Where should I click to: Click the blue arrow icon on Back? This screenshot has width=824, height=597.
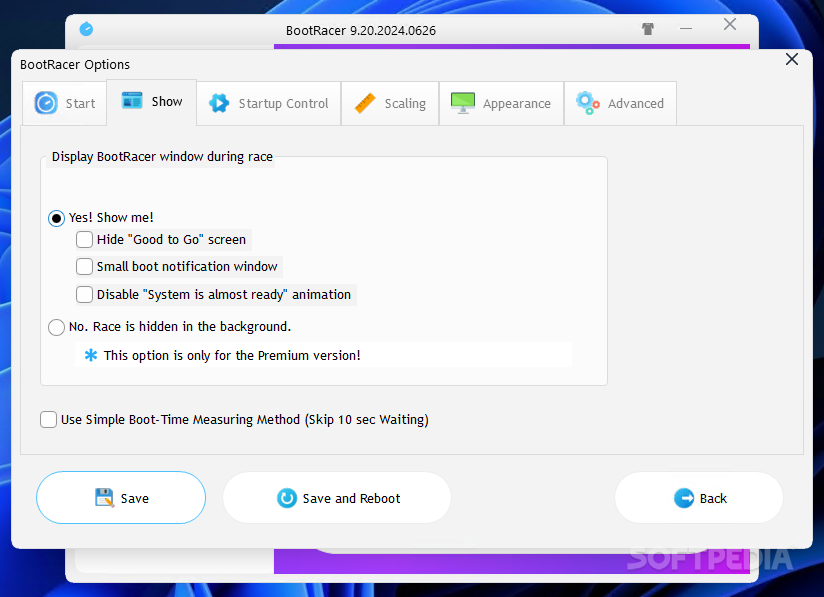point(684,498)
